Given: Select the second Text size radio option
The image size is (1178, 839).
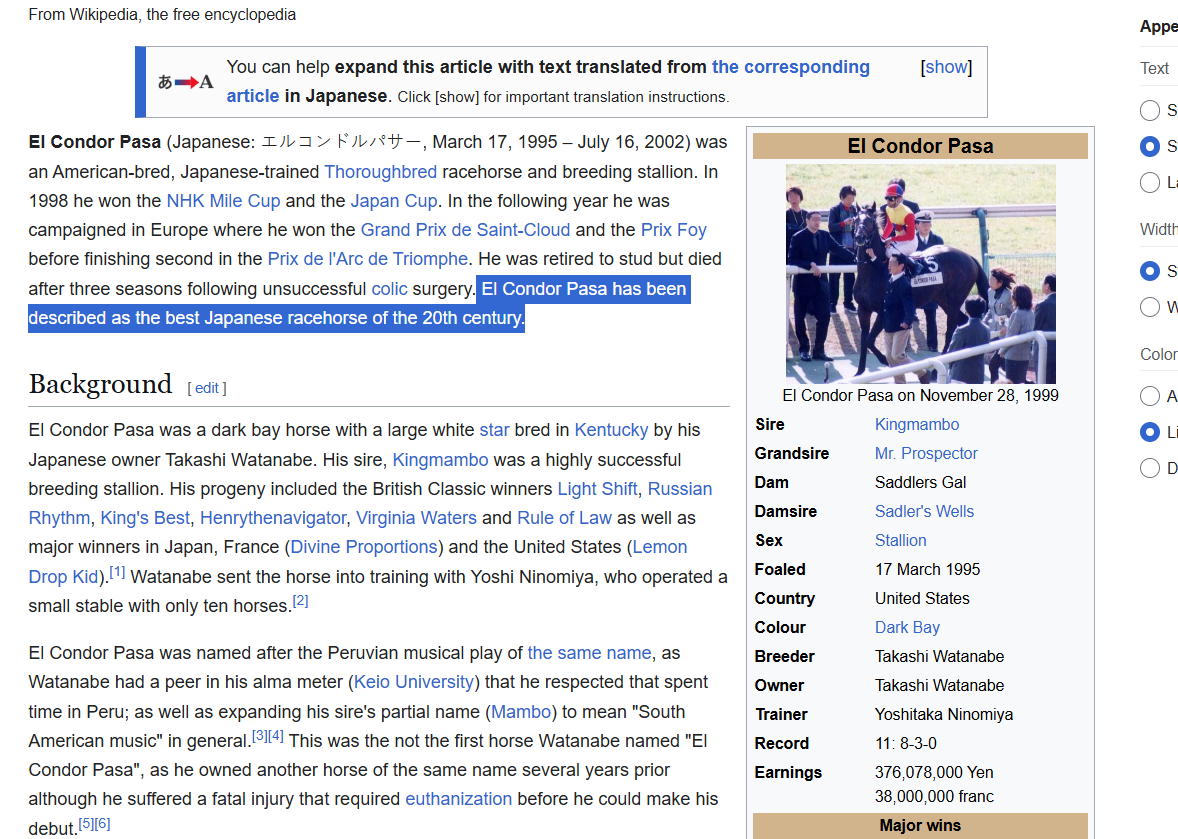Looking at the screenshot, I should tap(1149, 146).
